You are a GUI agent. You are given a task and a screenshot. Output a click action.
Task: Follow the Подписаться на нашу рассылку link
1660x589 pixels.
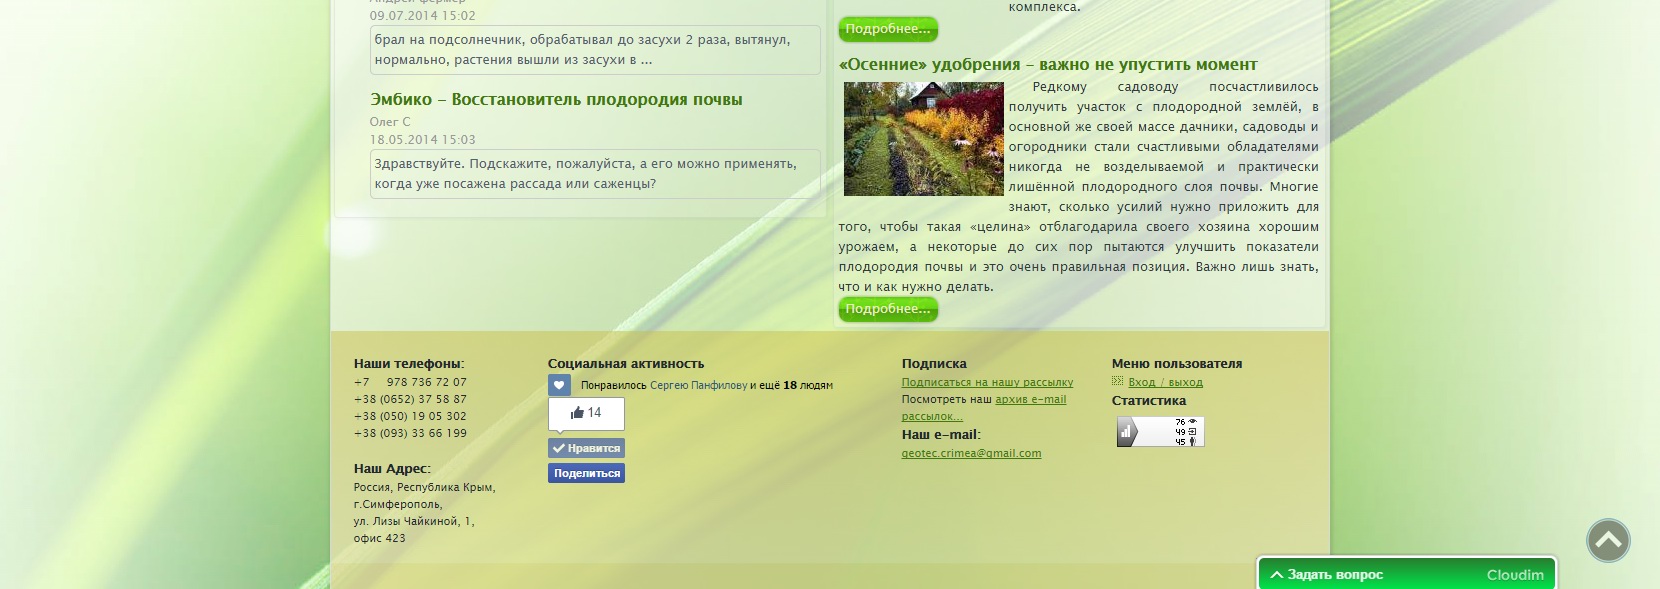(987, 382)
